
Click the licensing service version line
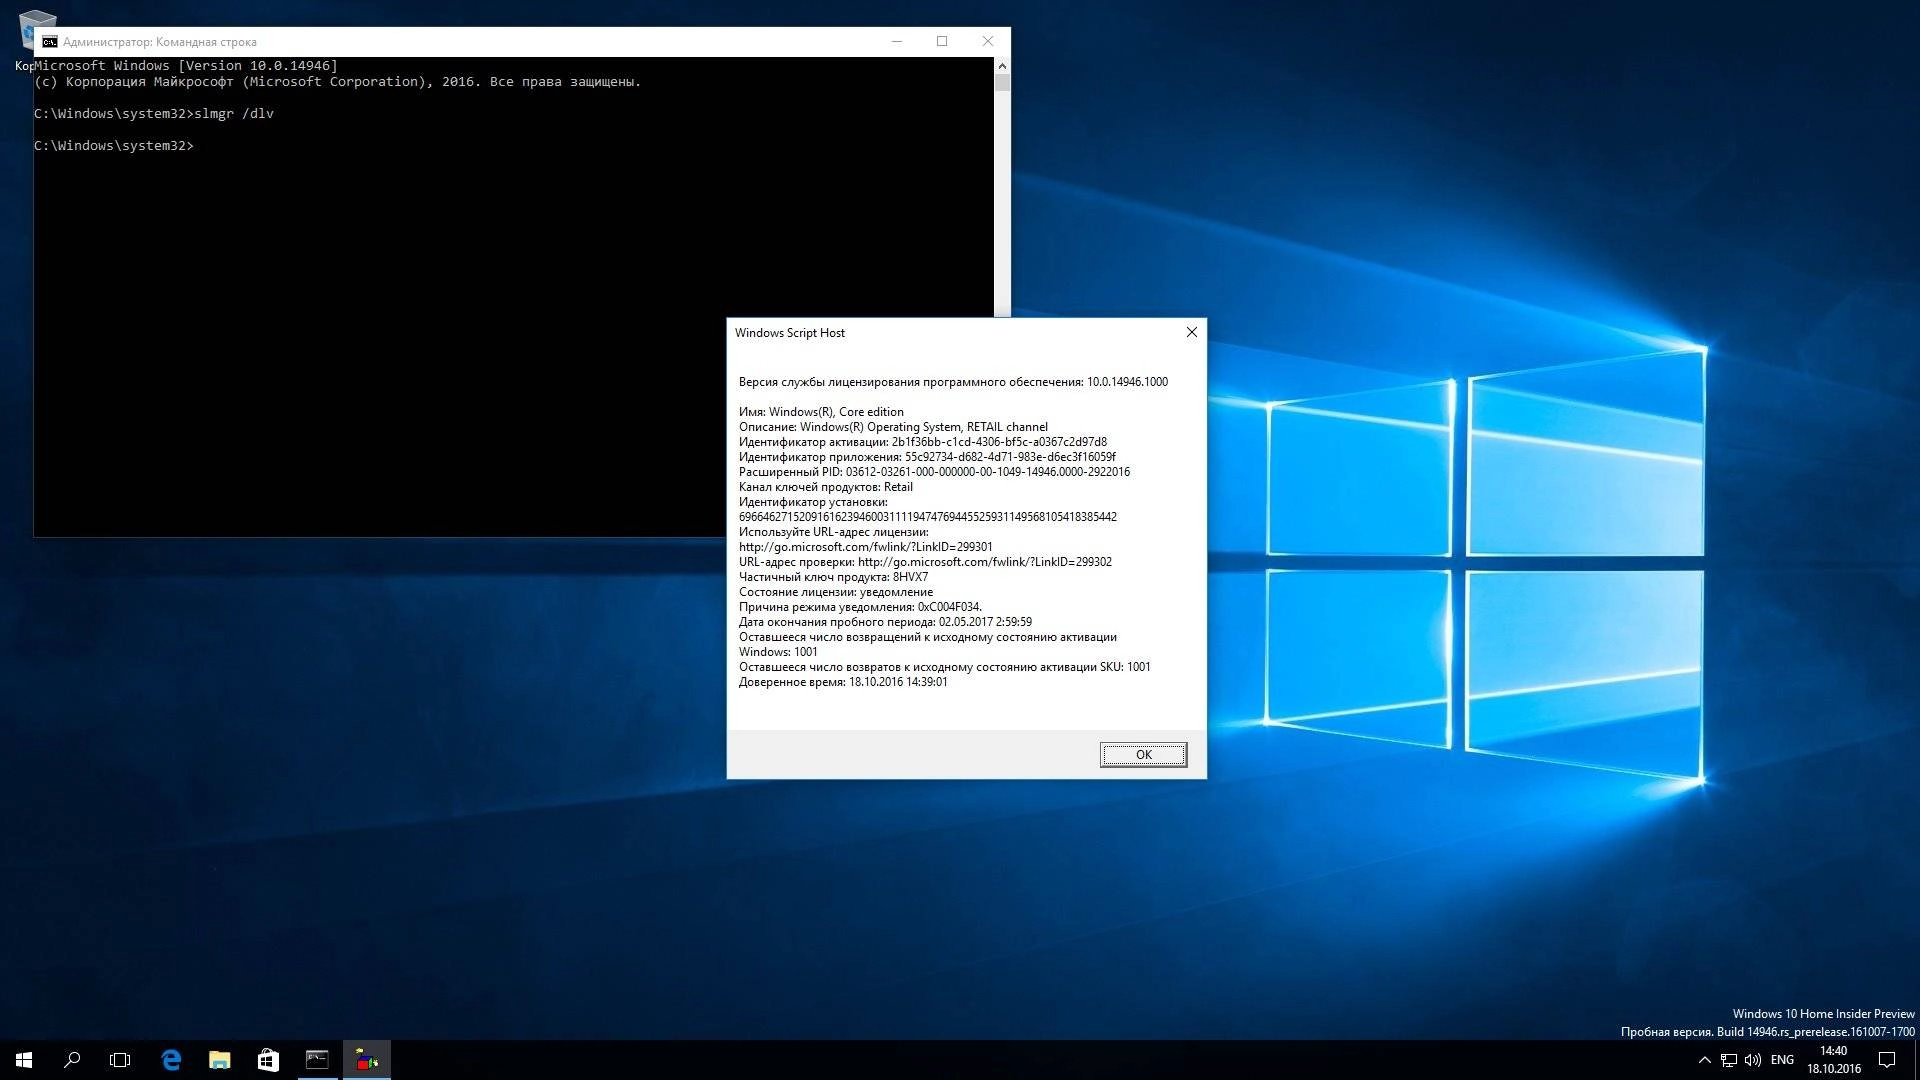[x=953, y=382]
